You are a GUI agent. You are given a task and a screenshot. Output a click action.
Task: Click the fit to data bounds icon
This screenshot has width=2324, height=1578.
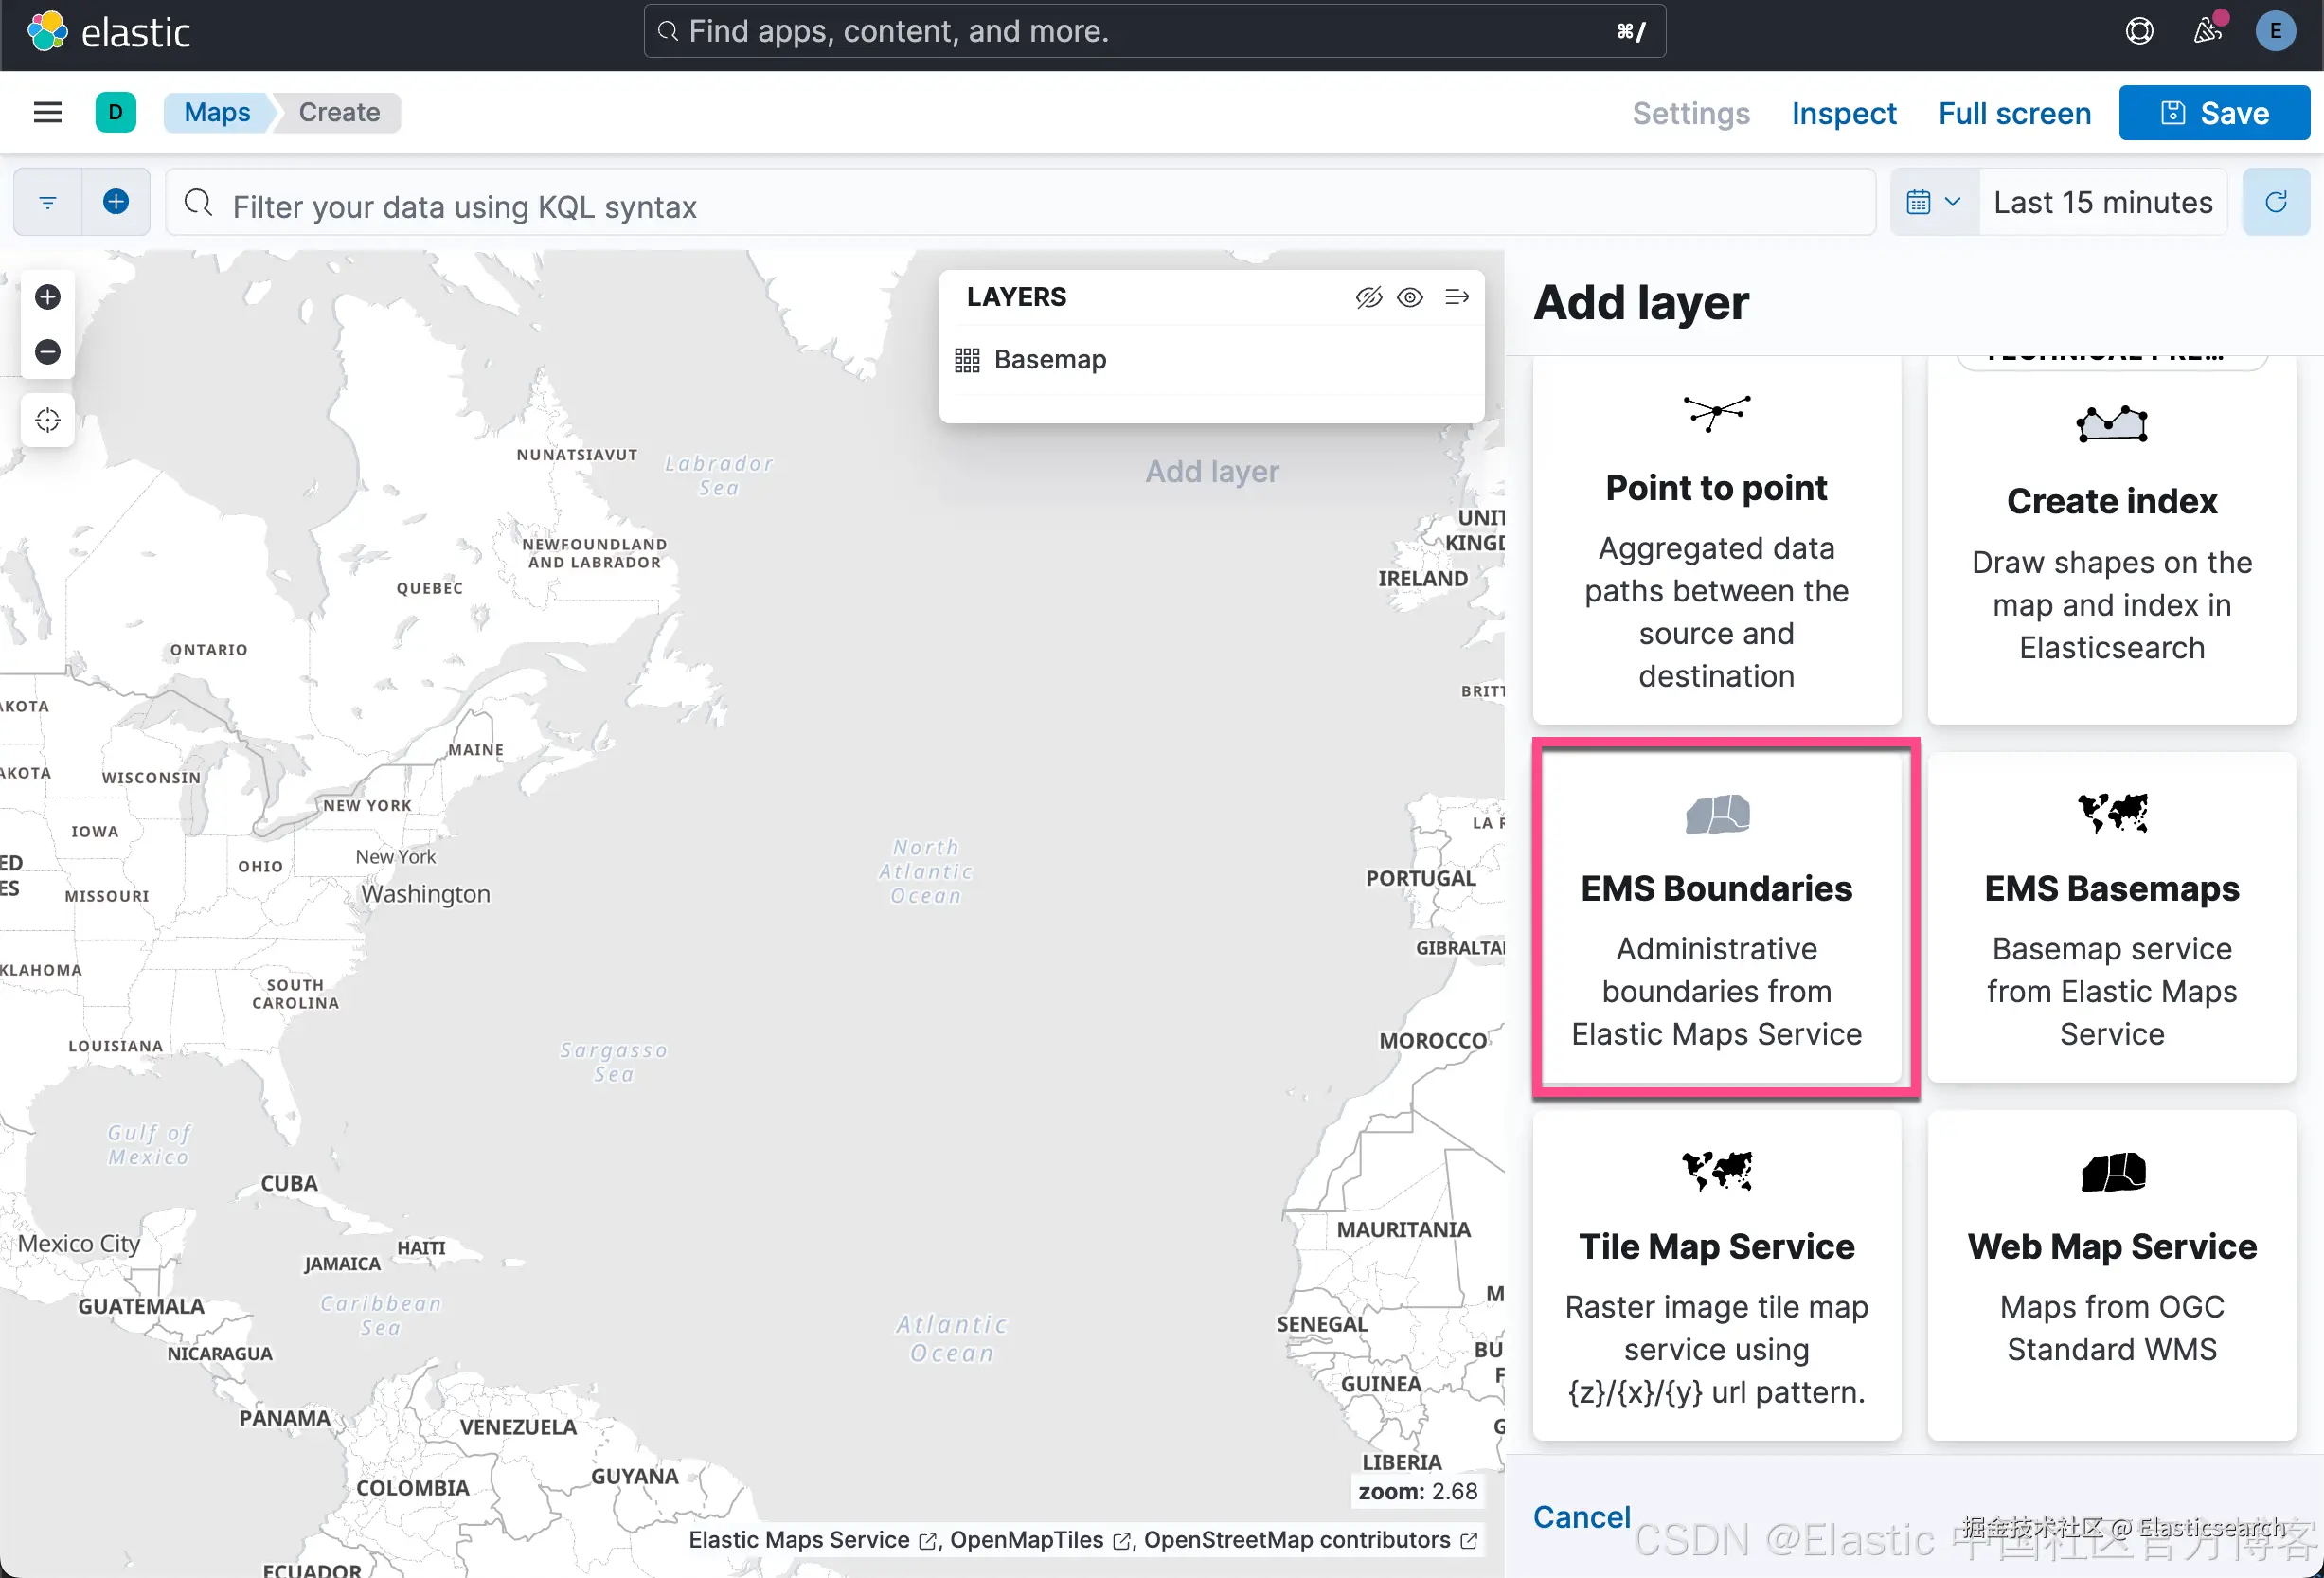click(x=47, y=420)
